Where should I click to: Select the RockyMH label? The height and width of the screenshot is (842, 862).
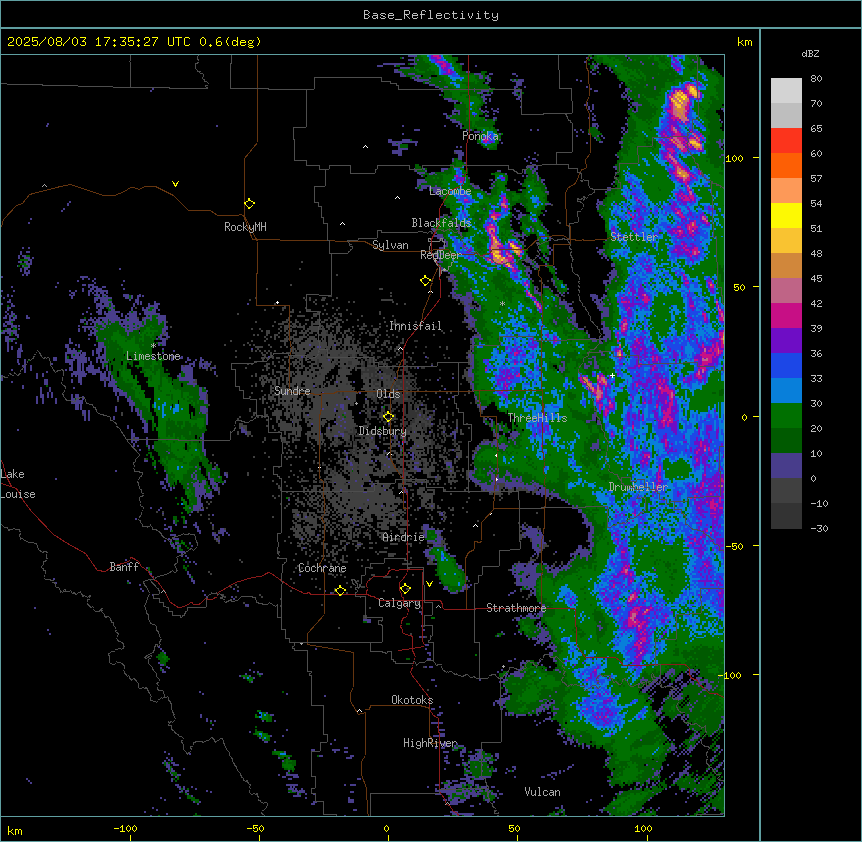coord(245,227)
